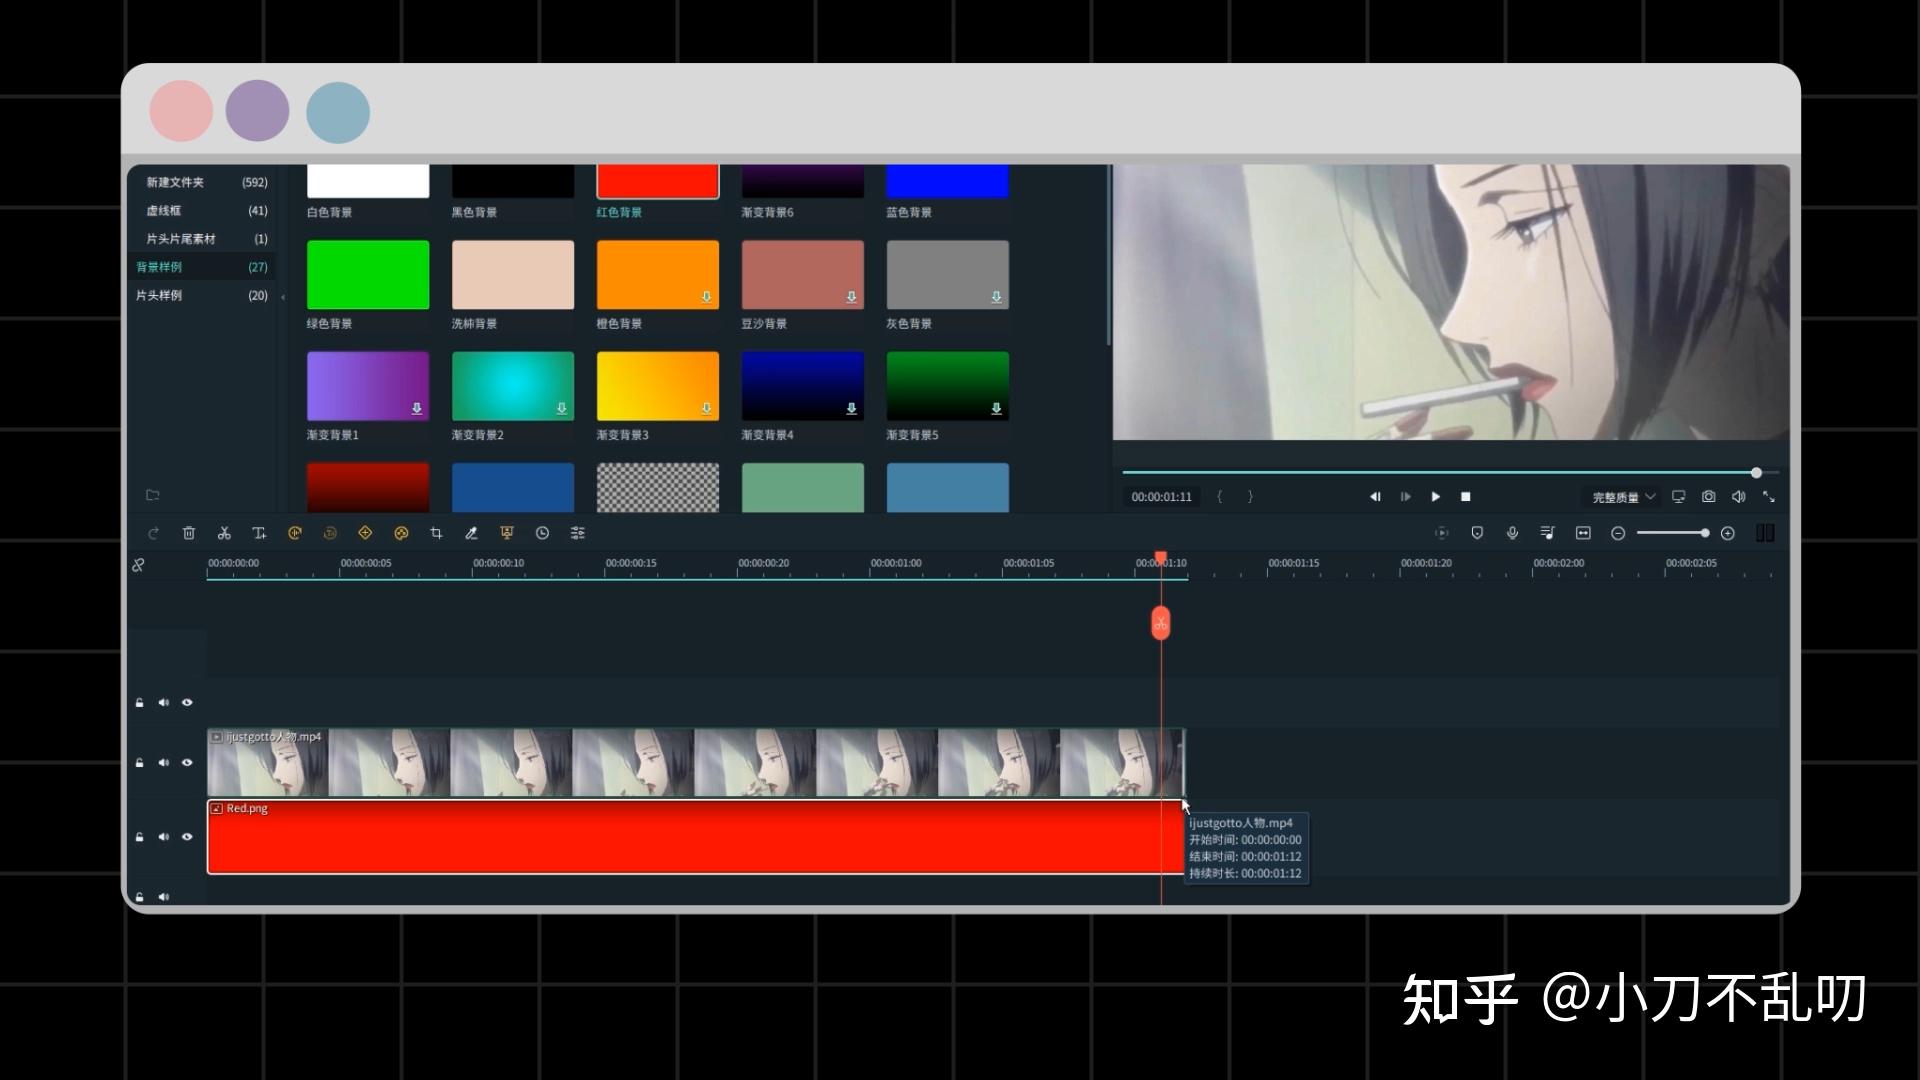
Task: Select 渐变背景3 yellow gradient thumbnail
Action: 658,386
